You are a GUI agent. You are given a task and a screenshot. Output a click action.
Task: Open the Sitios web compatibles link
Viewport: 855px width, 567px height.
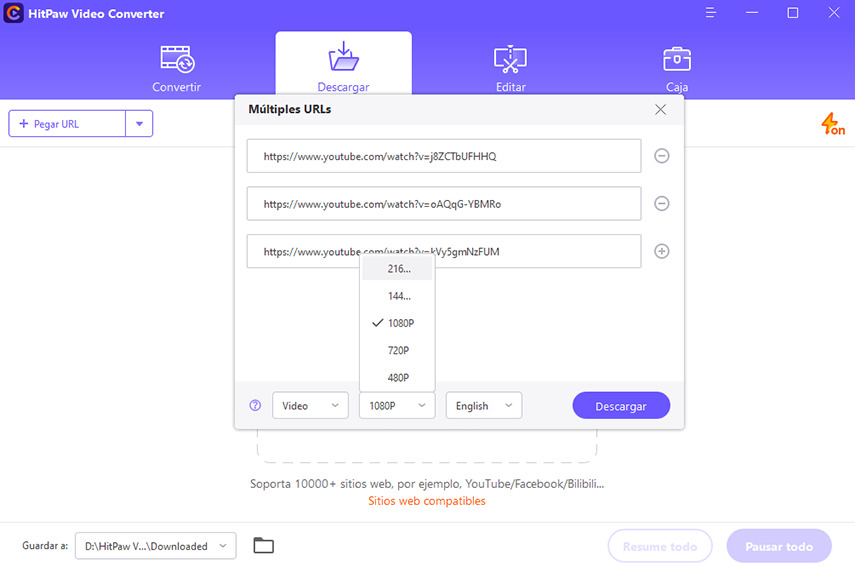(x=426, y=500)
